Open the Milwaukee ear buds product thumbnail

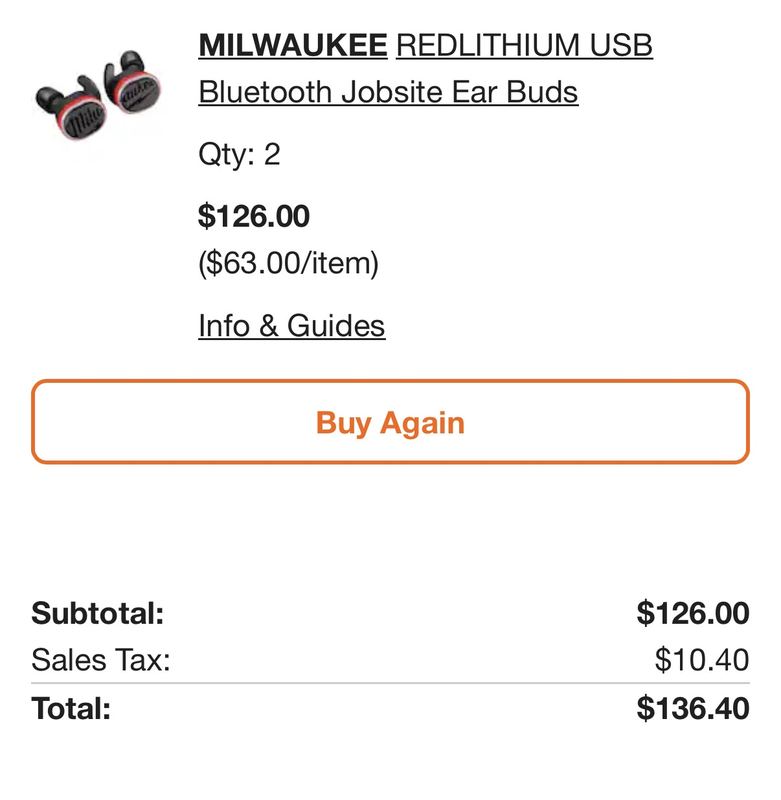tap(98, 95)
